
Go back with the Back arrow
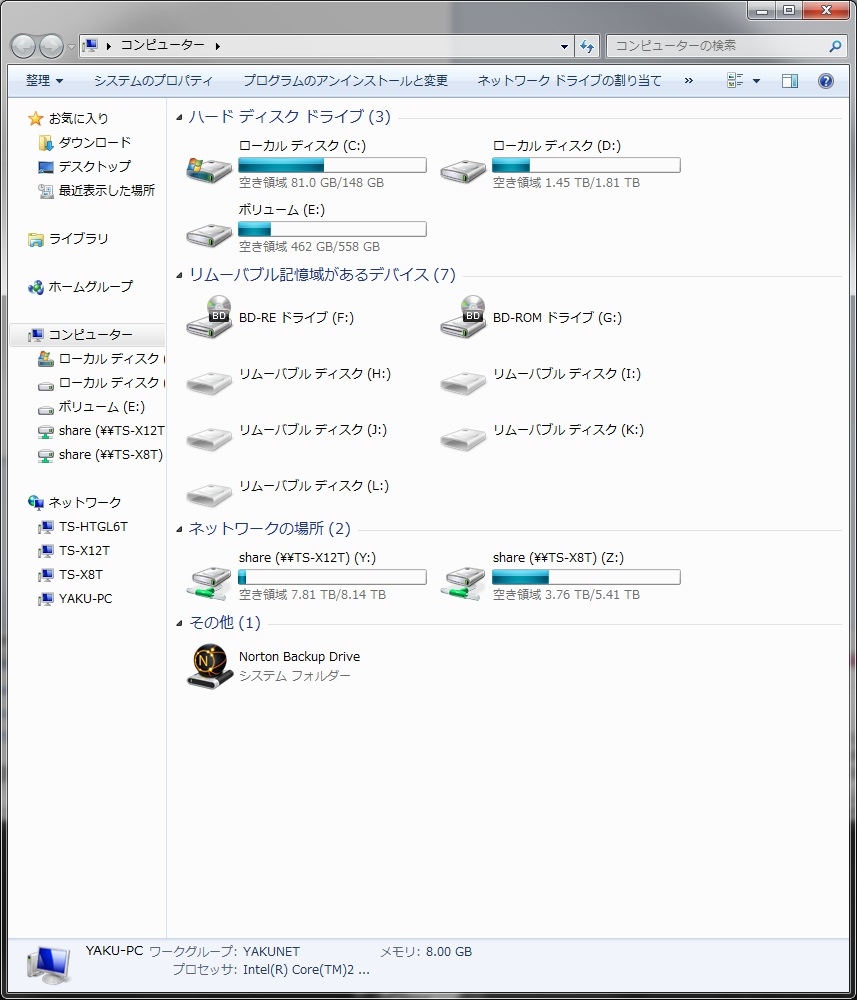(24, 46)
